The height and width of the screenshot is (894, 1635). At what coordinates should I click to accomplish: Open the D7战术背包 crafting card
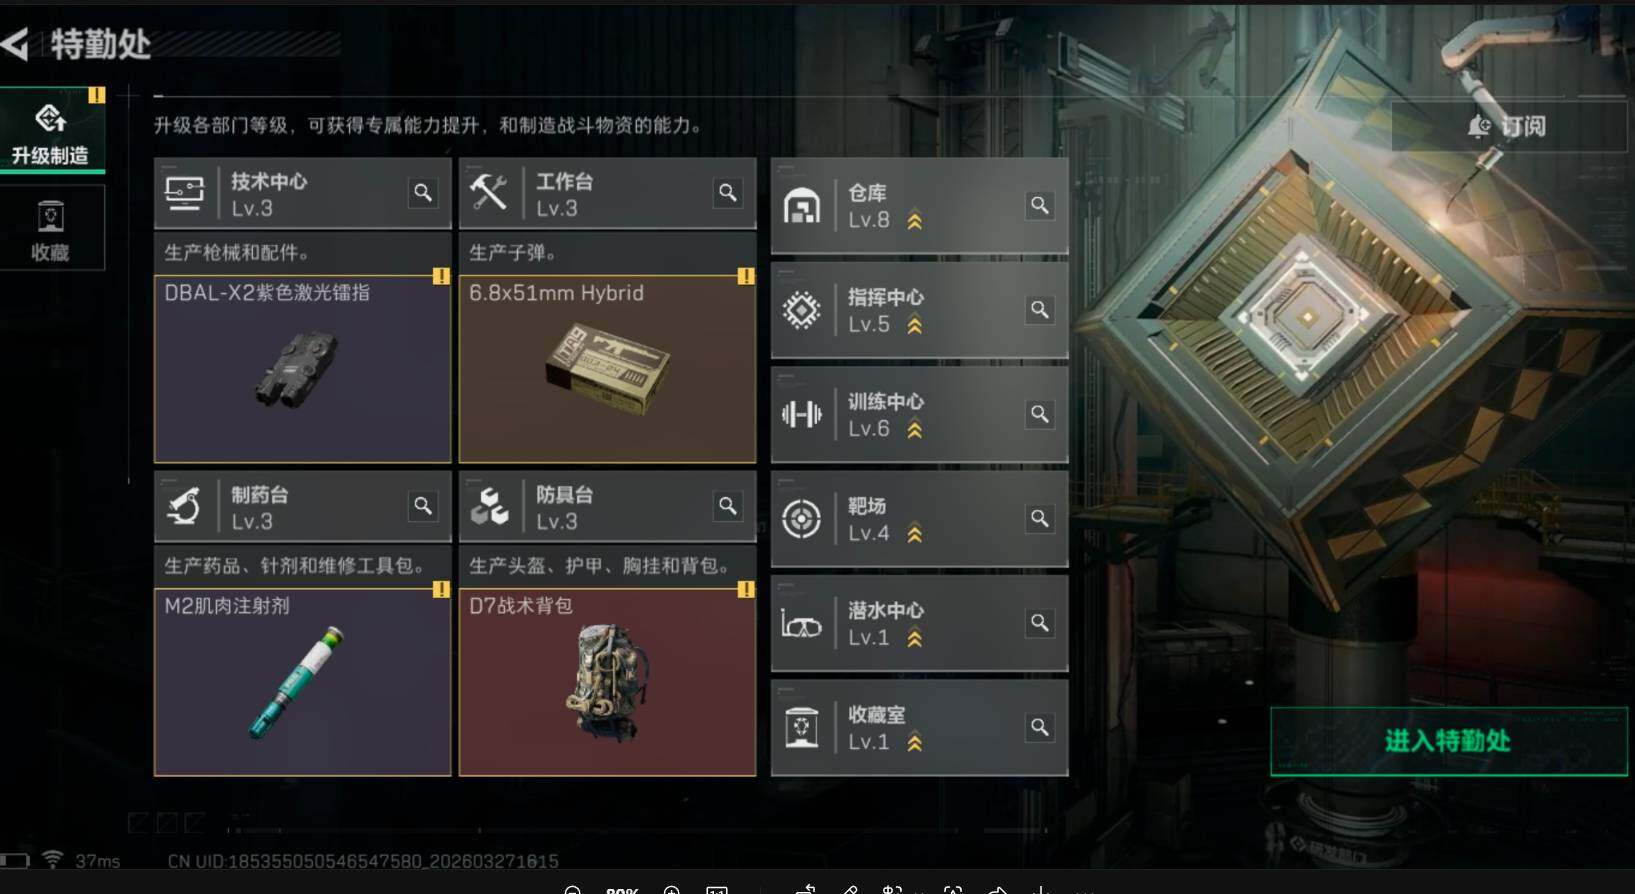point(607,682)
